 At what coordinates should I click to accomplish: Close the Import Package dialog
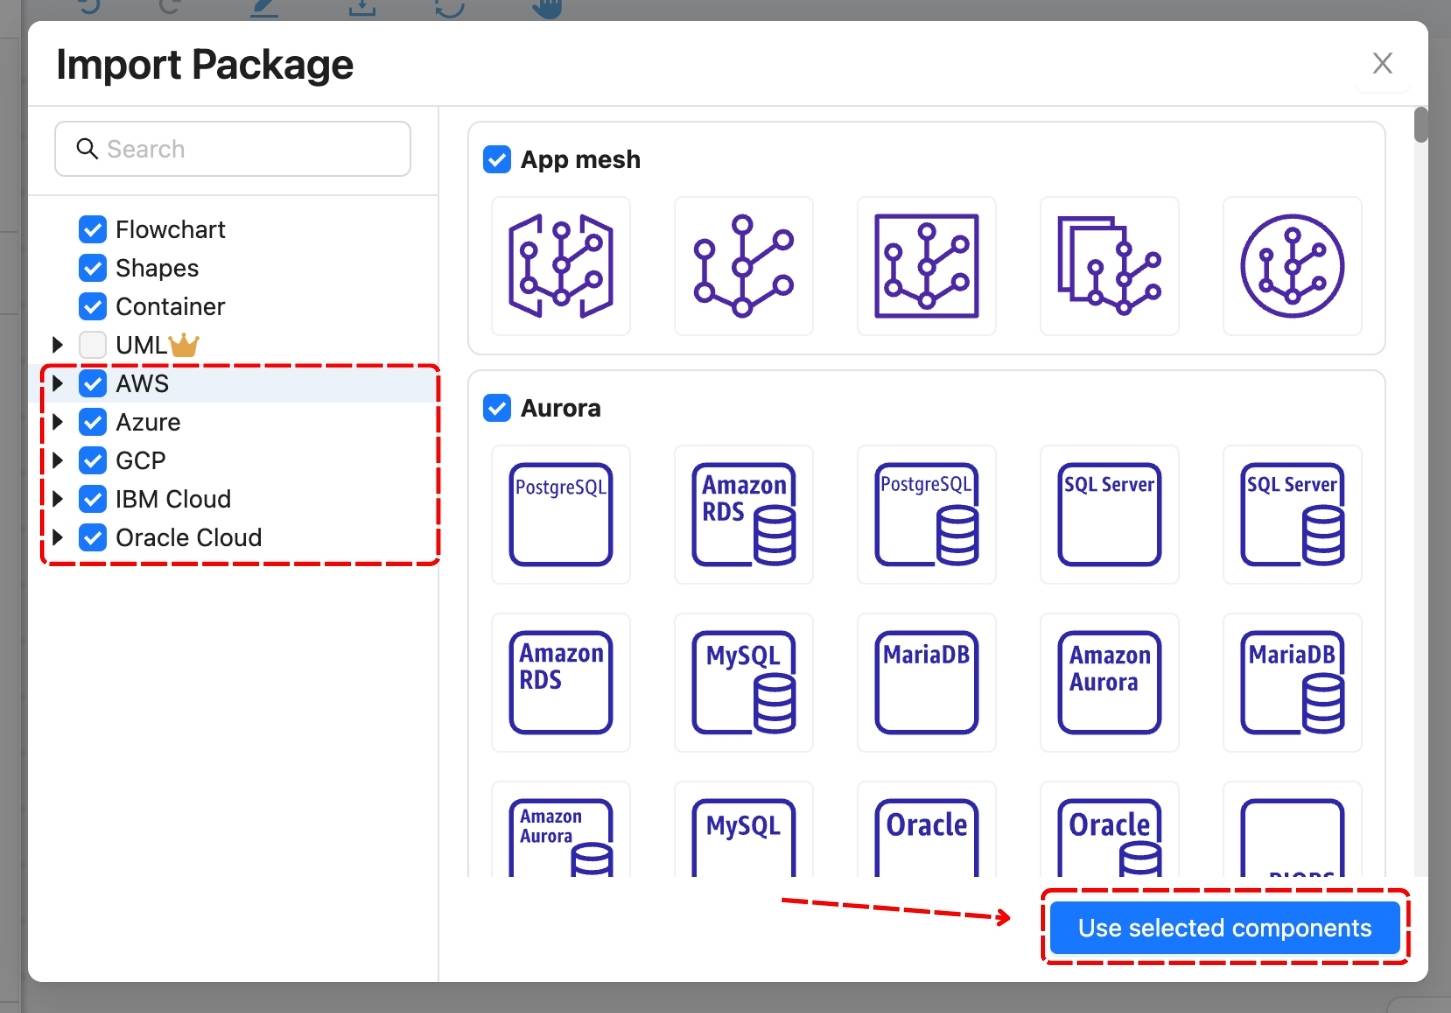pyautogui.click(x=1382, y=64)
